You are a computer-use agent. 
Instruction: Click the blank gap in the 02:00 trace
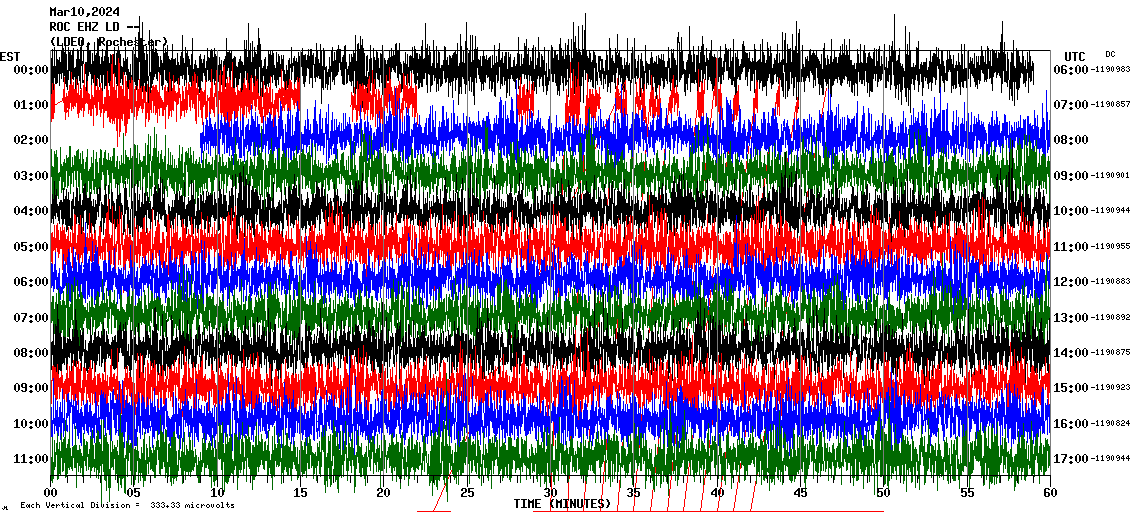(x=125, y=138)
